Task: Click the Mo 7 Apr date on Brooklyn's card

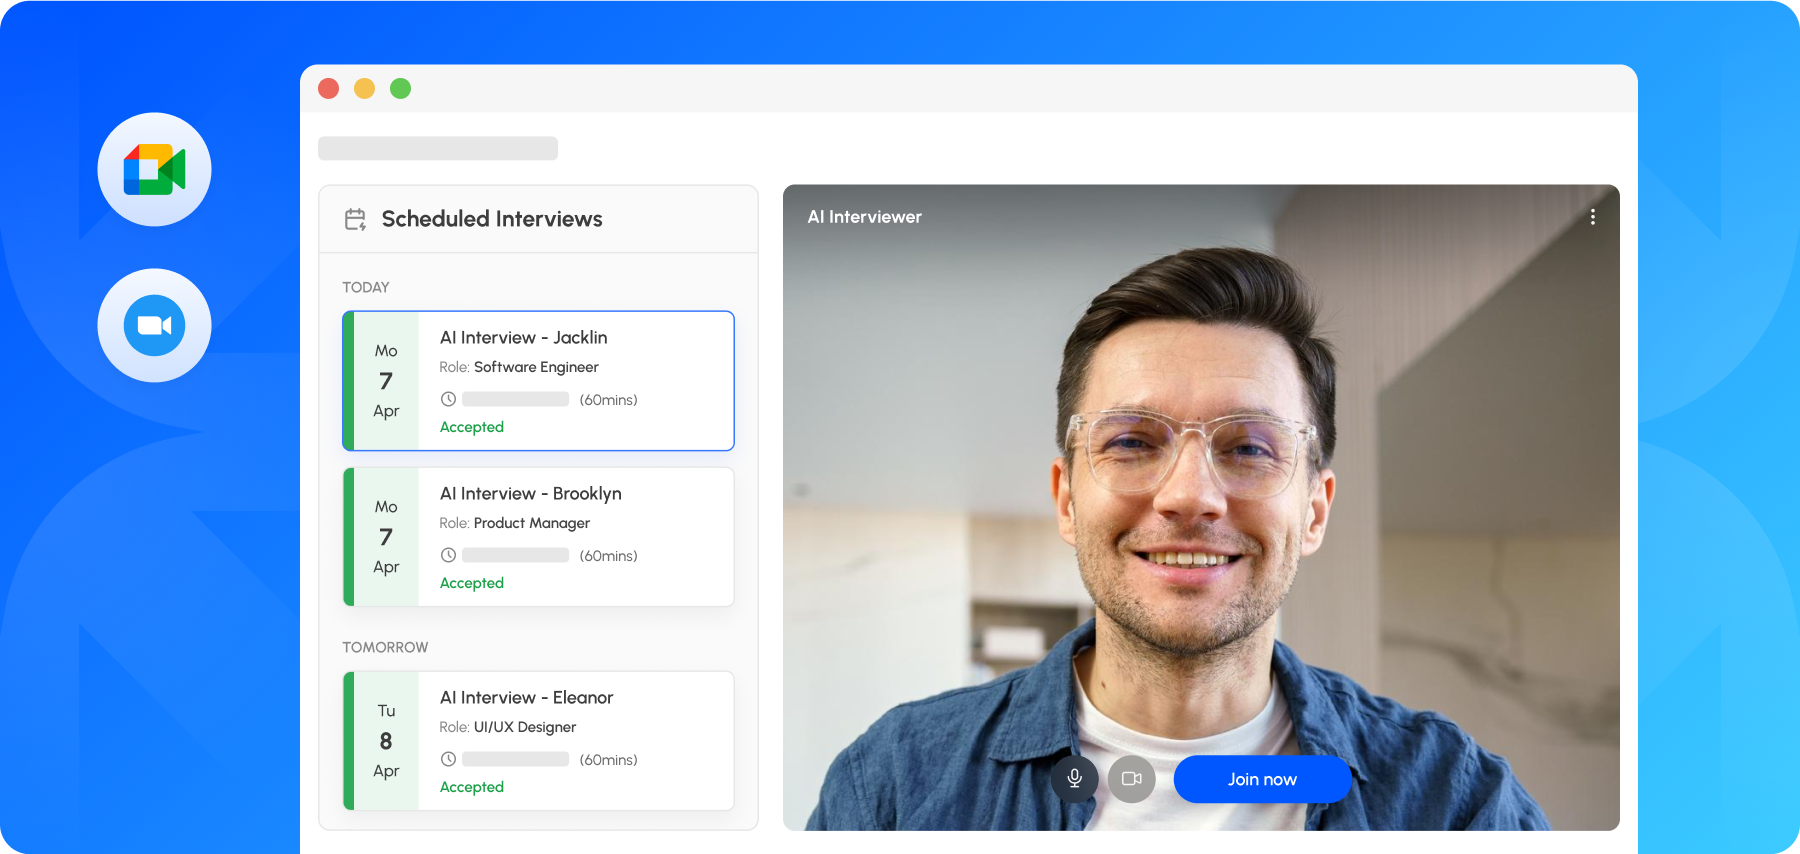Action: (386, 537)
